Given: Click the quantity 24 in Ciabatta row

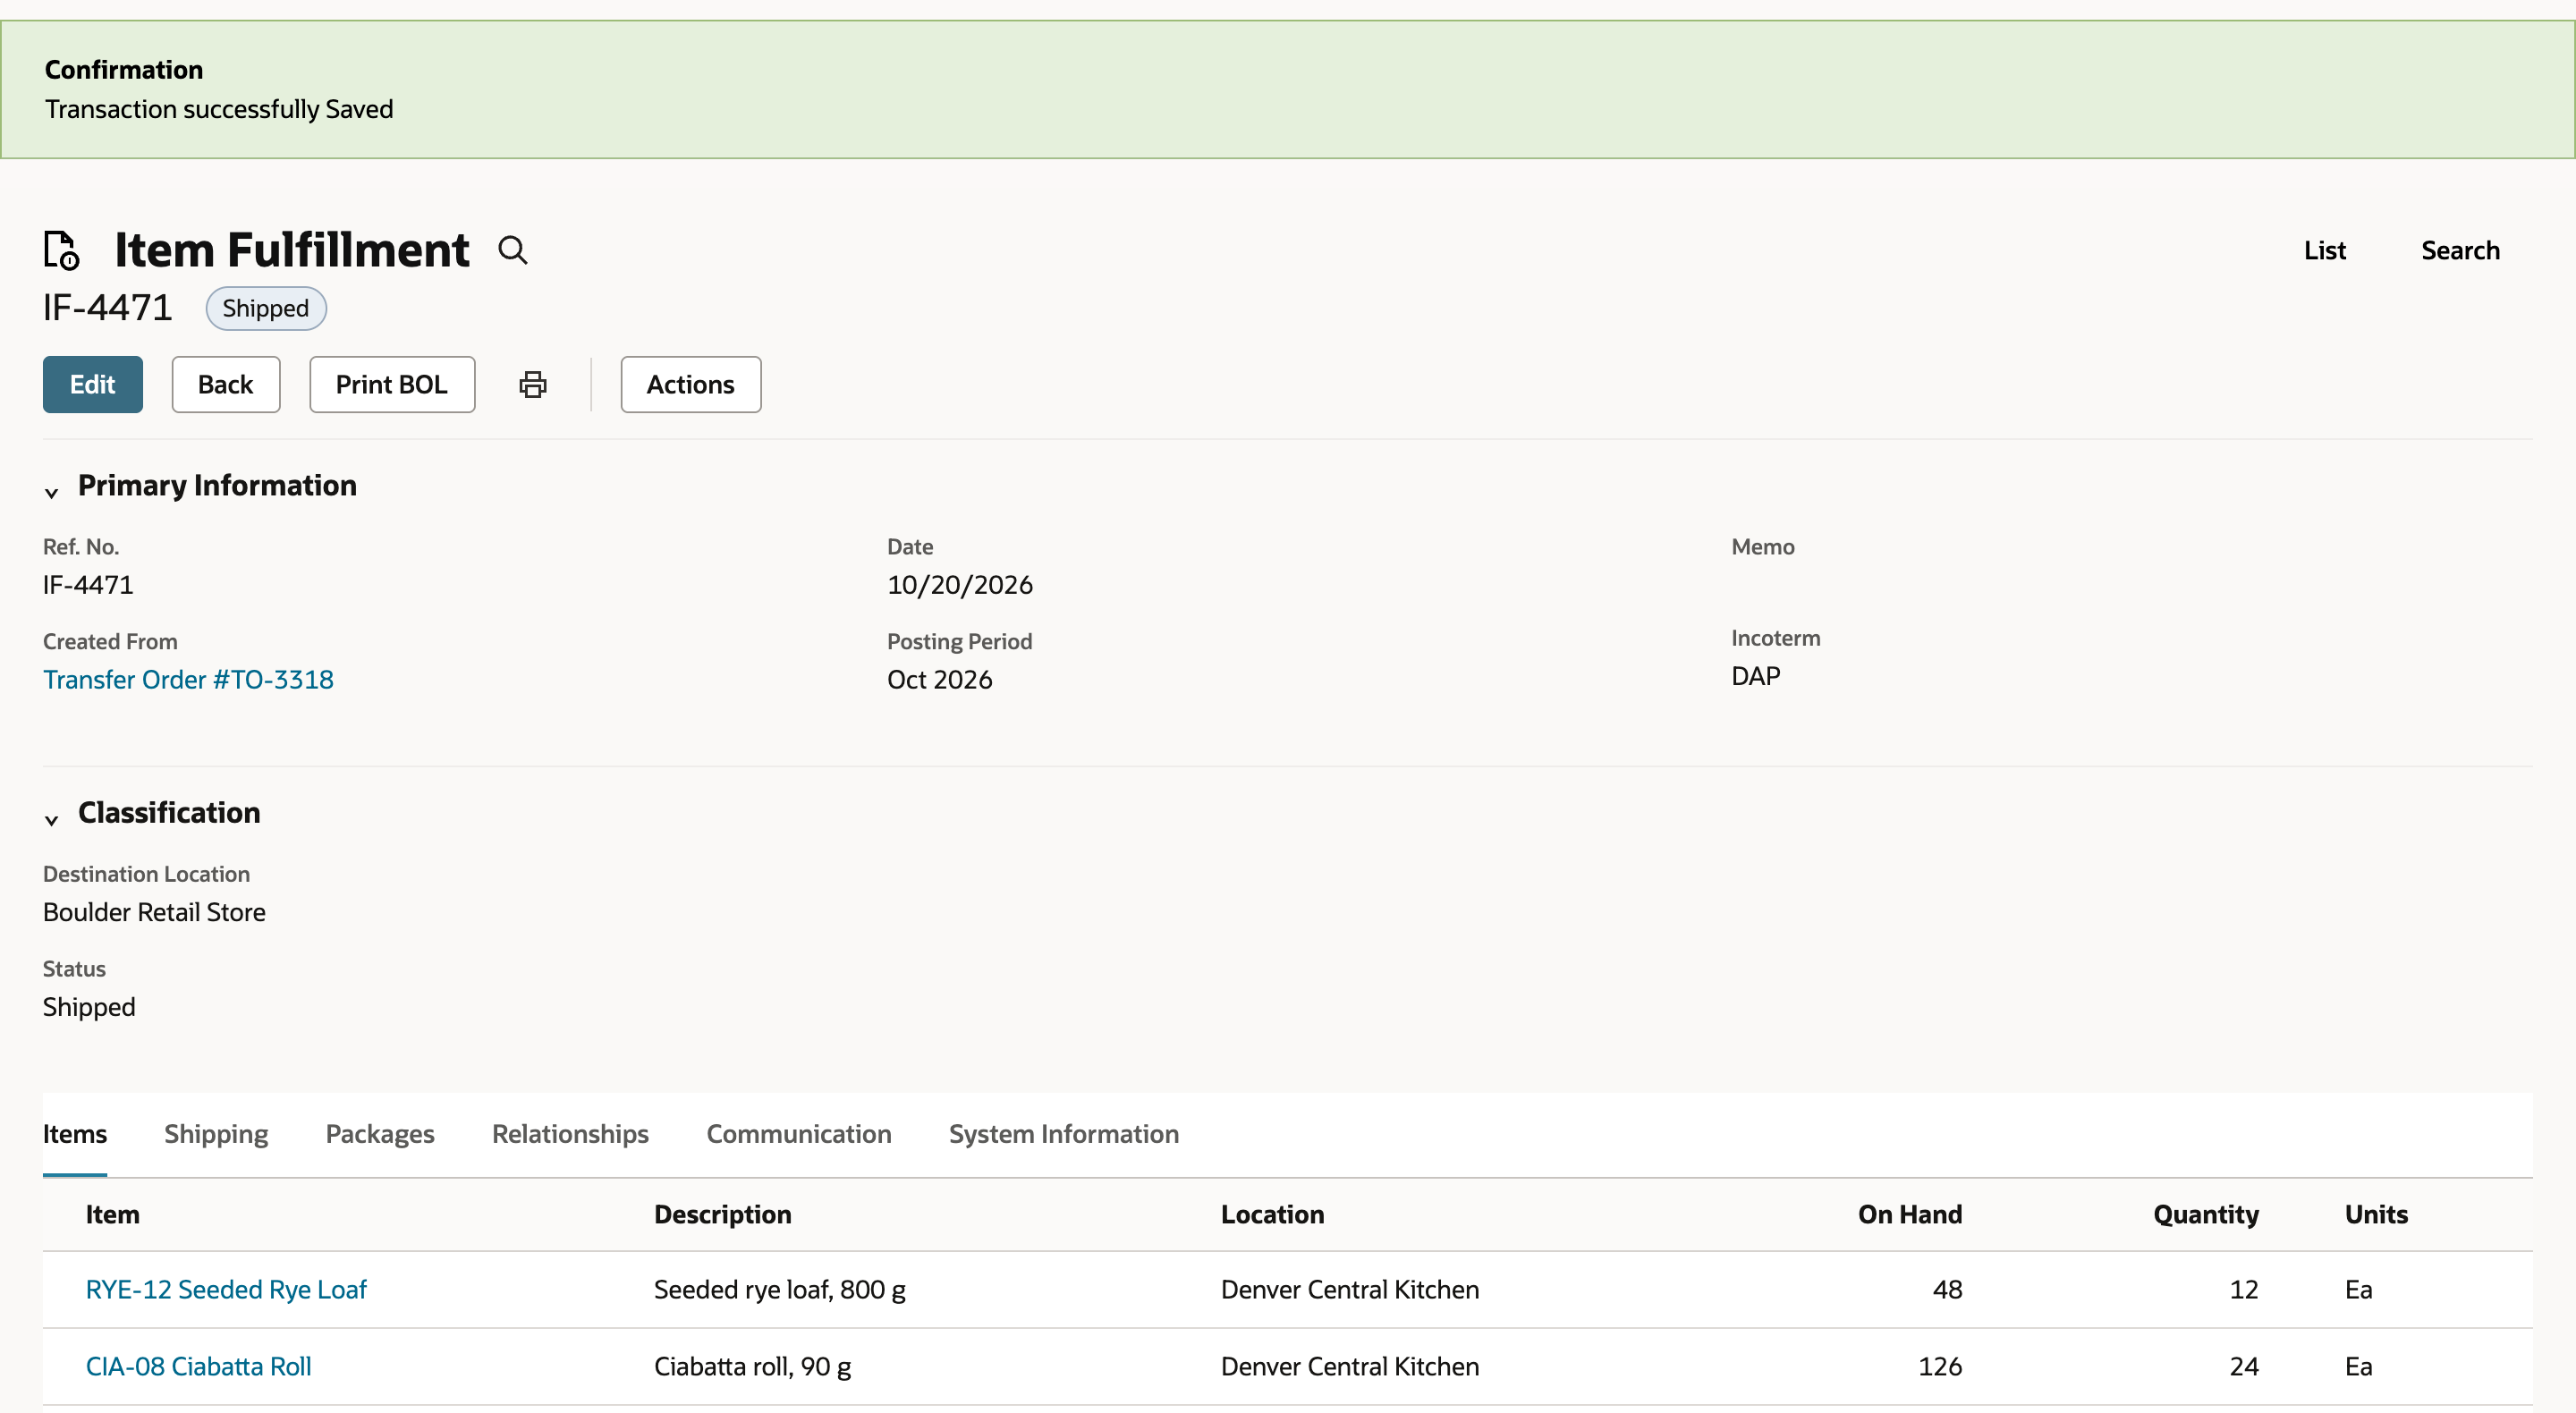Looking at the screenshot, I should pyautogui.click(x=2243, y=1366).
